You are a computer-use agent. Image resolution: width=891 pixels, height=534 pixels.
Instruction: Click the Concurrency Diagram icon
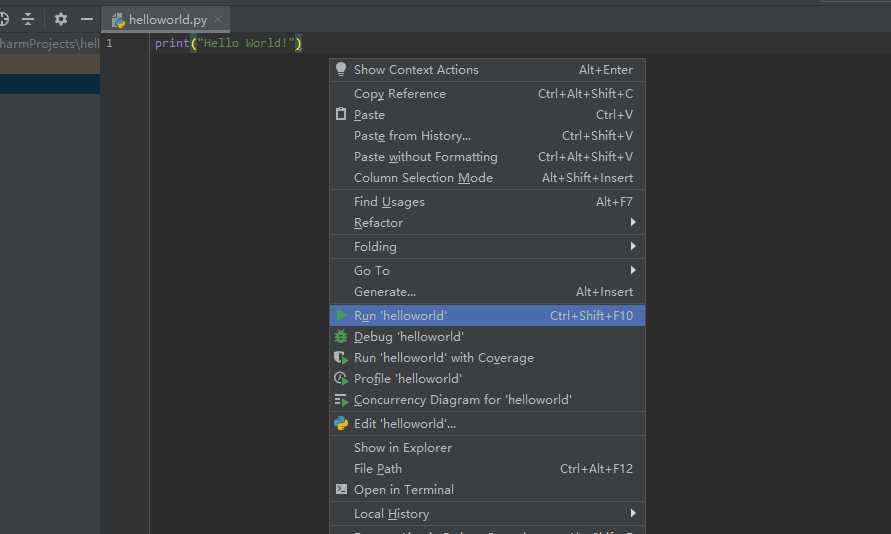pos(341,400)
